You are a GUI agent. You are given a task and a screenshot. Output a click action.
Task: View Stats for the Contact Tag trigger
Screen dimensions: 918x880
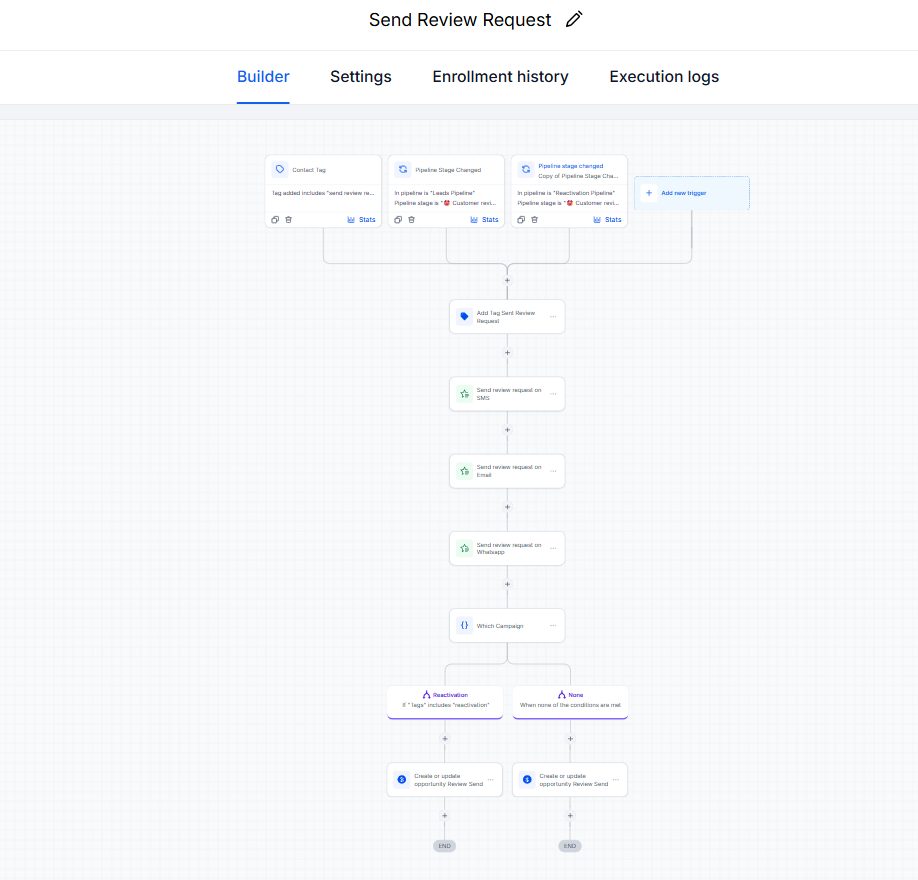pos(361,220)
